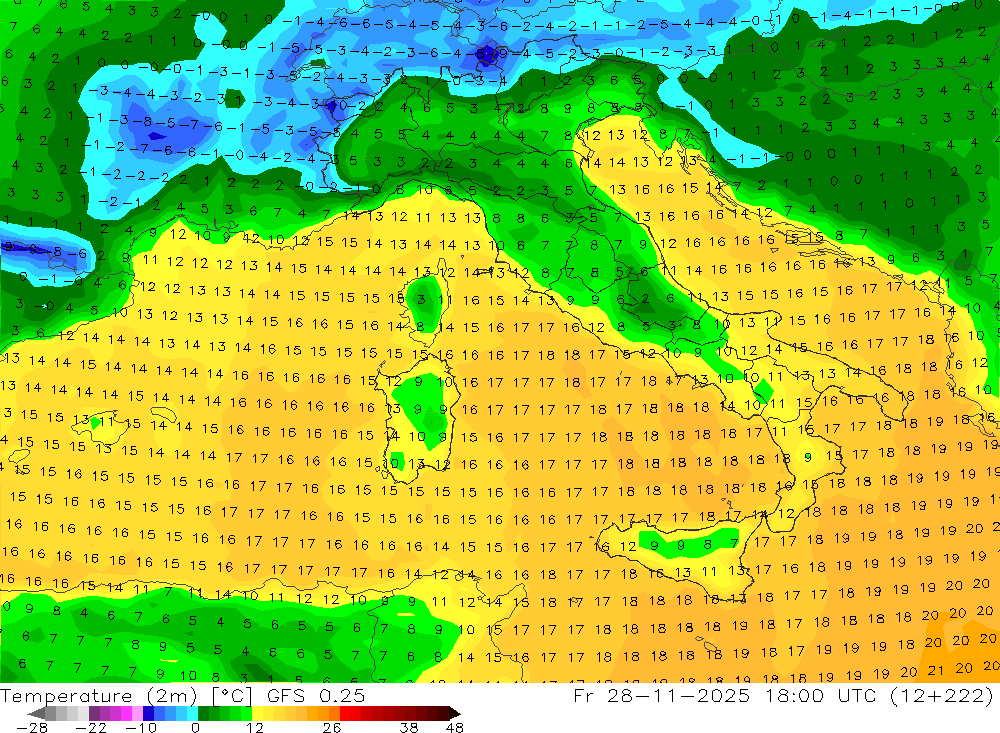Click the legend label '-10'

pos(141,727)
